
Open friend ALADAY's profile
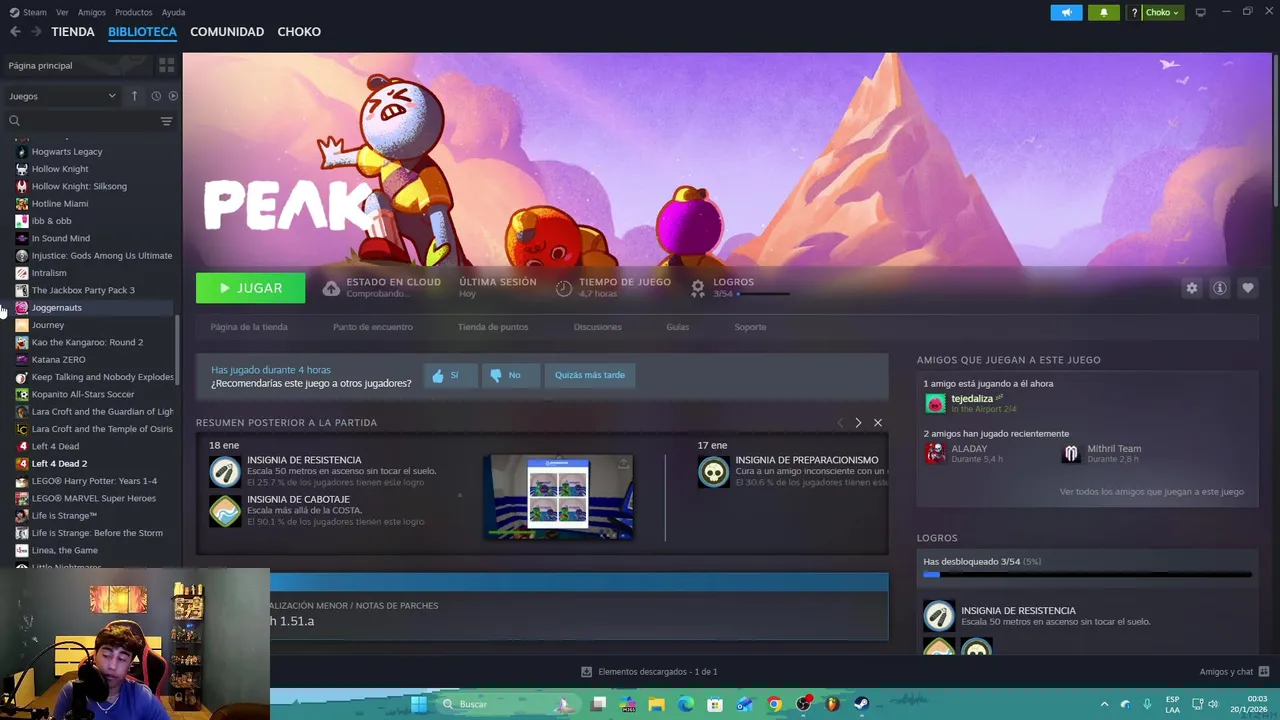[969, 448]
